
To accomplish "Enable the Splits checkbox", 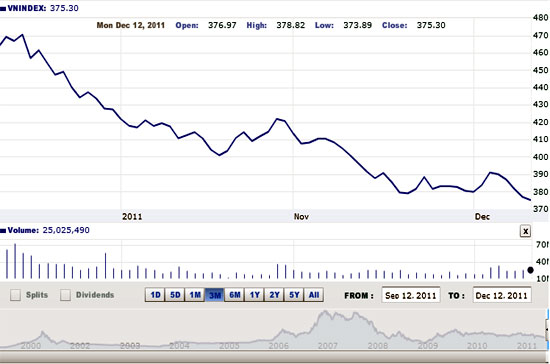I will [x=15, y=295].
